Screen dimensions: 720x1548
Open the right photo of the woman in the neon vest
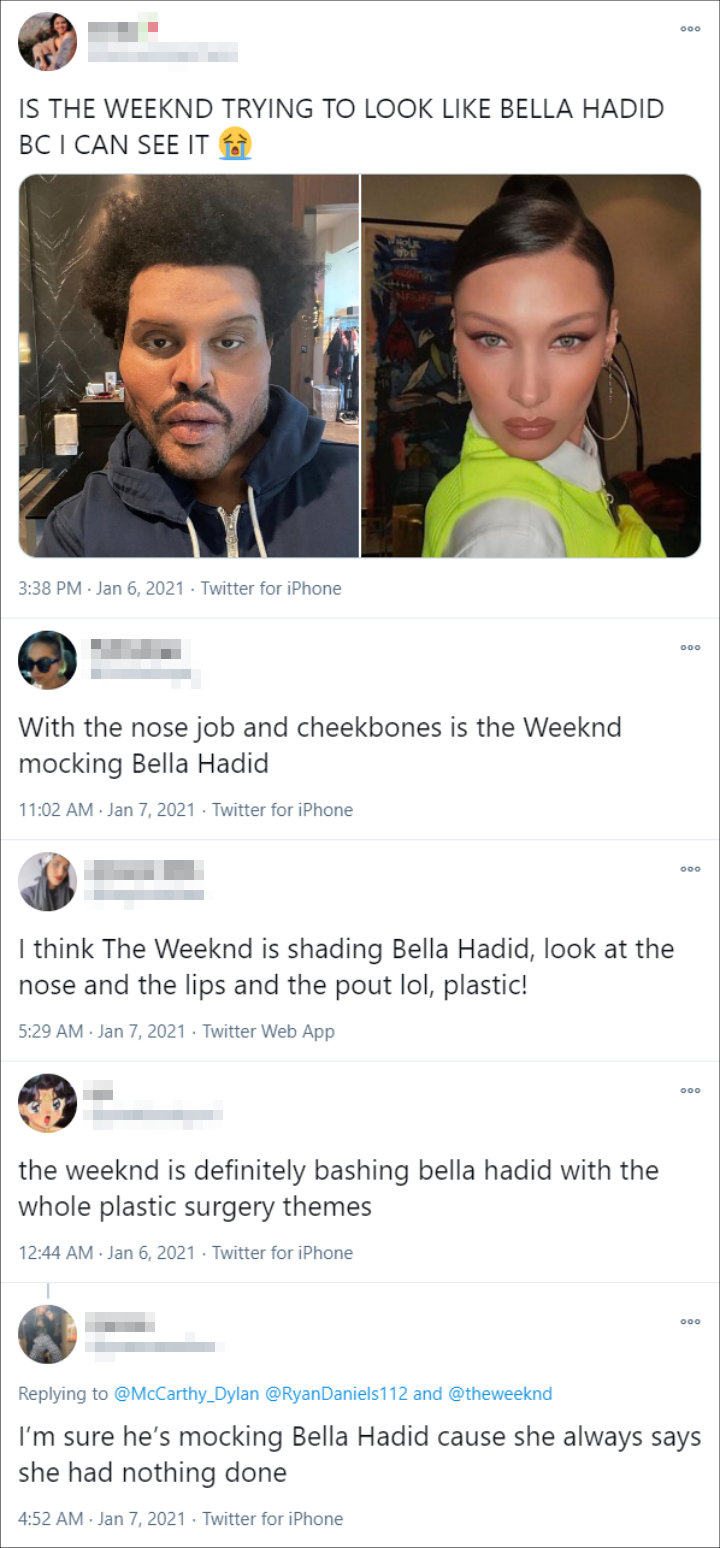coord(531,366)
